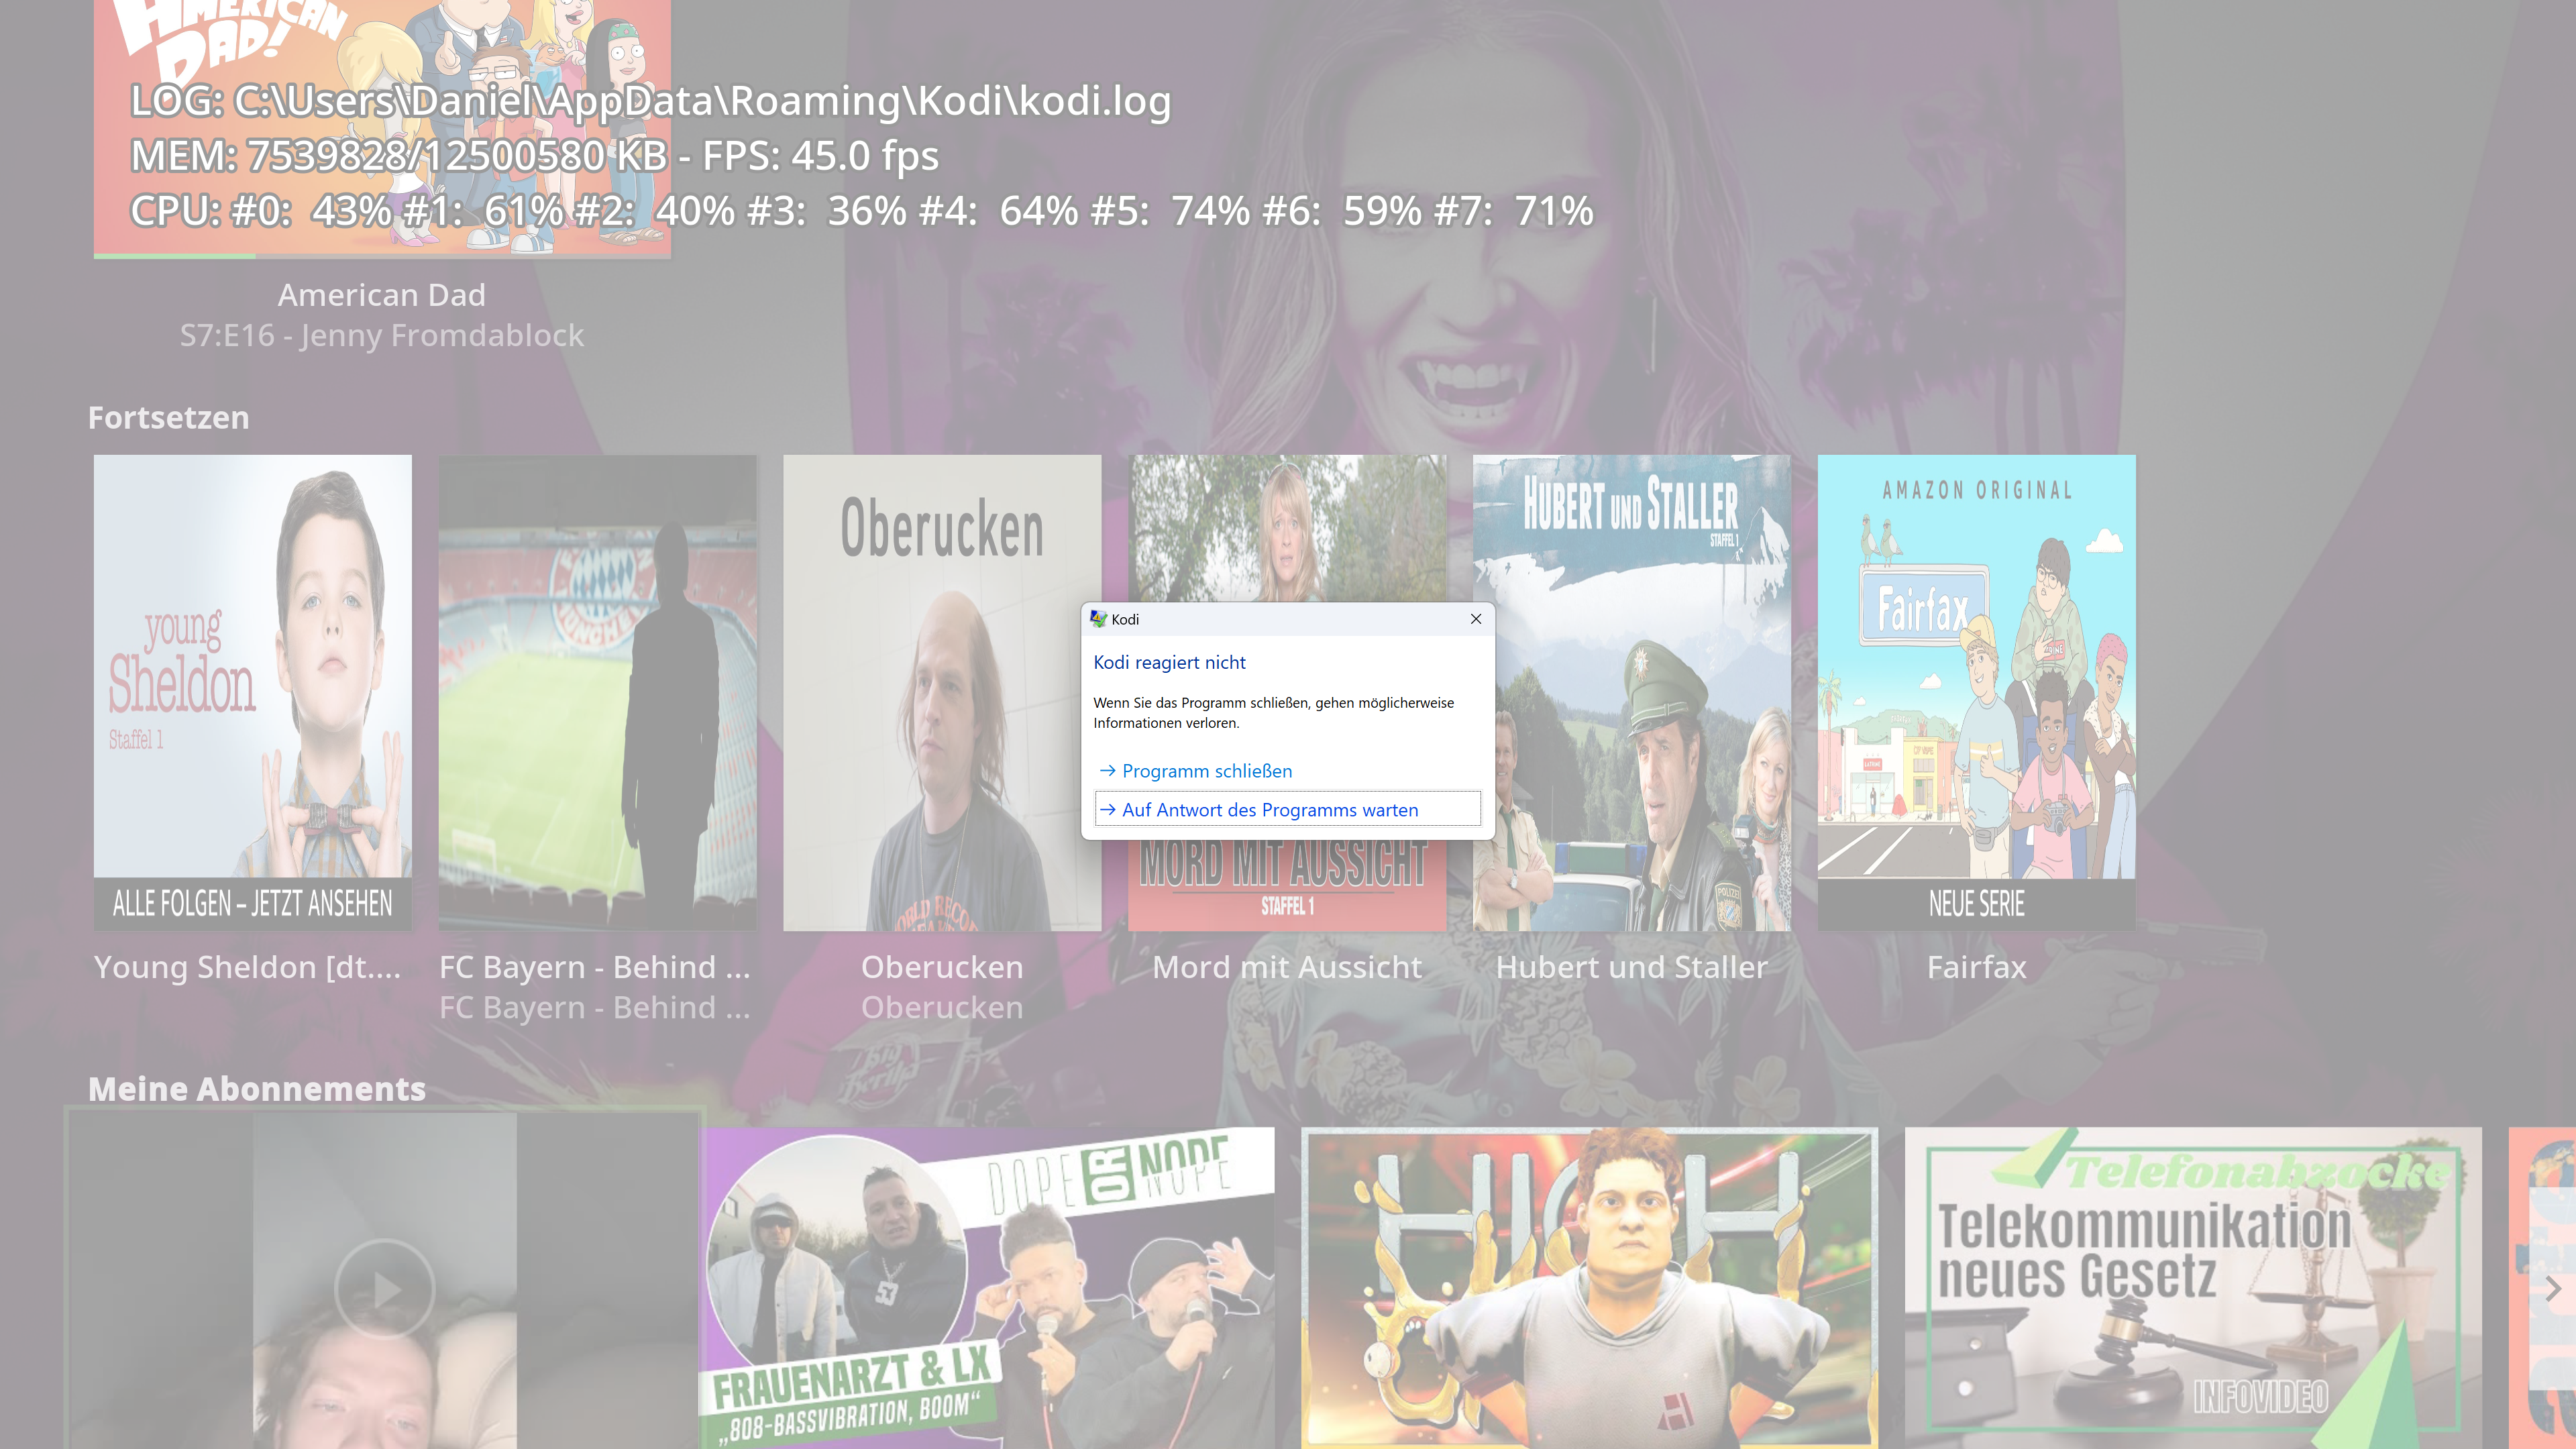The height and width of the screenshot is (1449, 2576).
Task: Click the Meine Abonnements heading
Action: coord(257,1089)
